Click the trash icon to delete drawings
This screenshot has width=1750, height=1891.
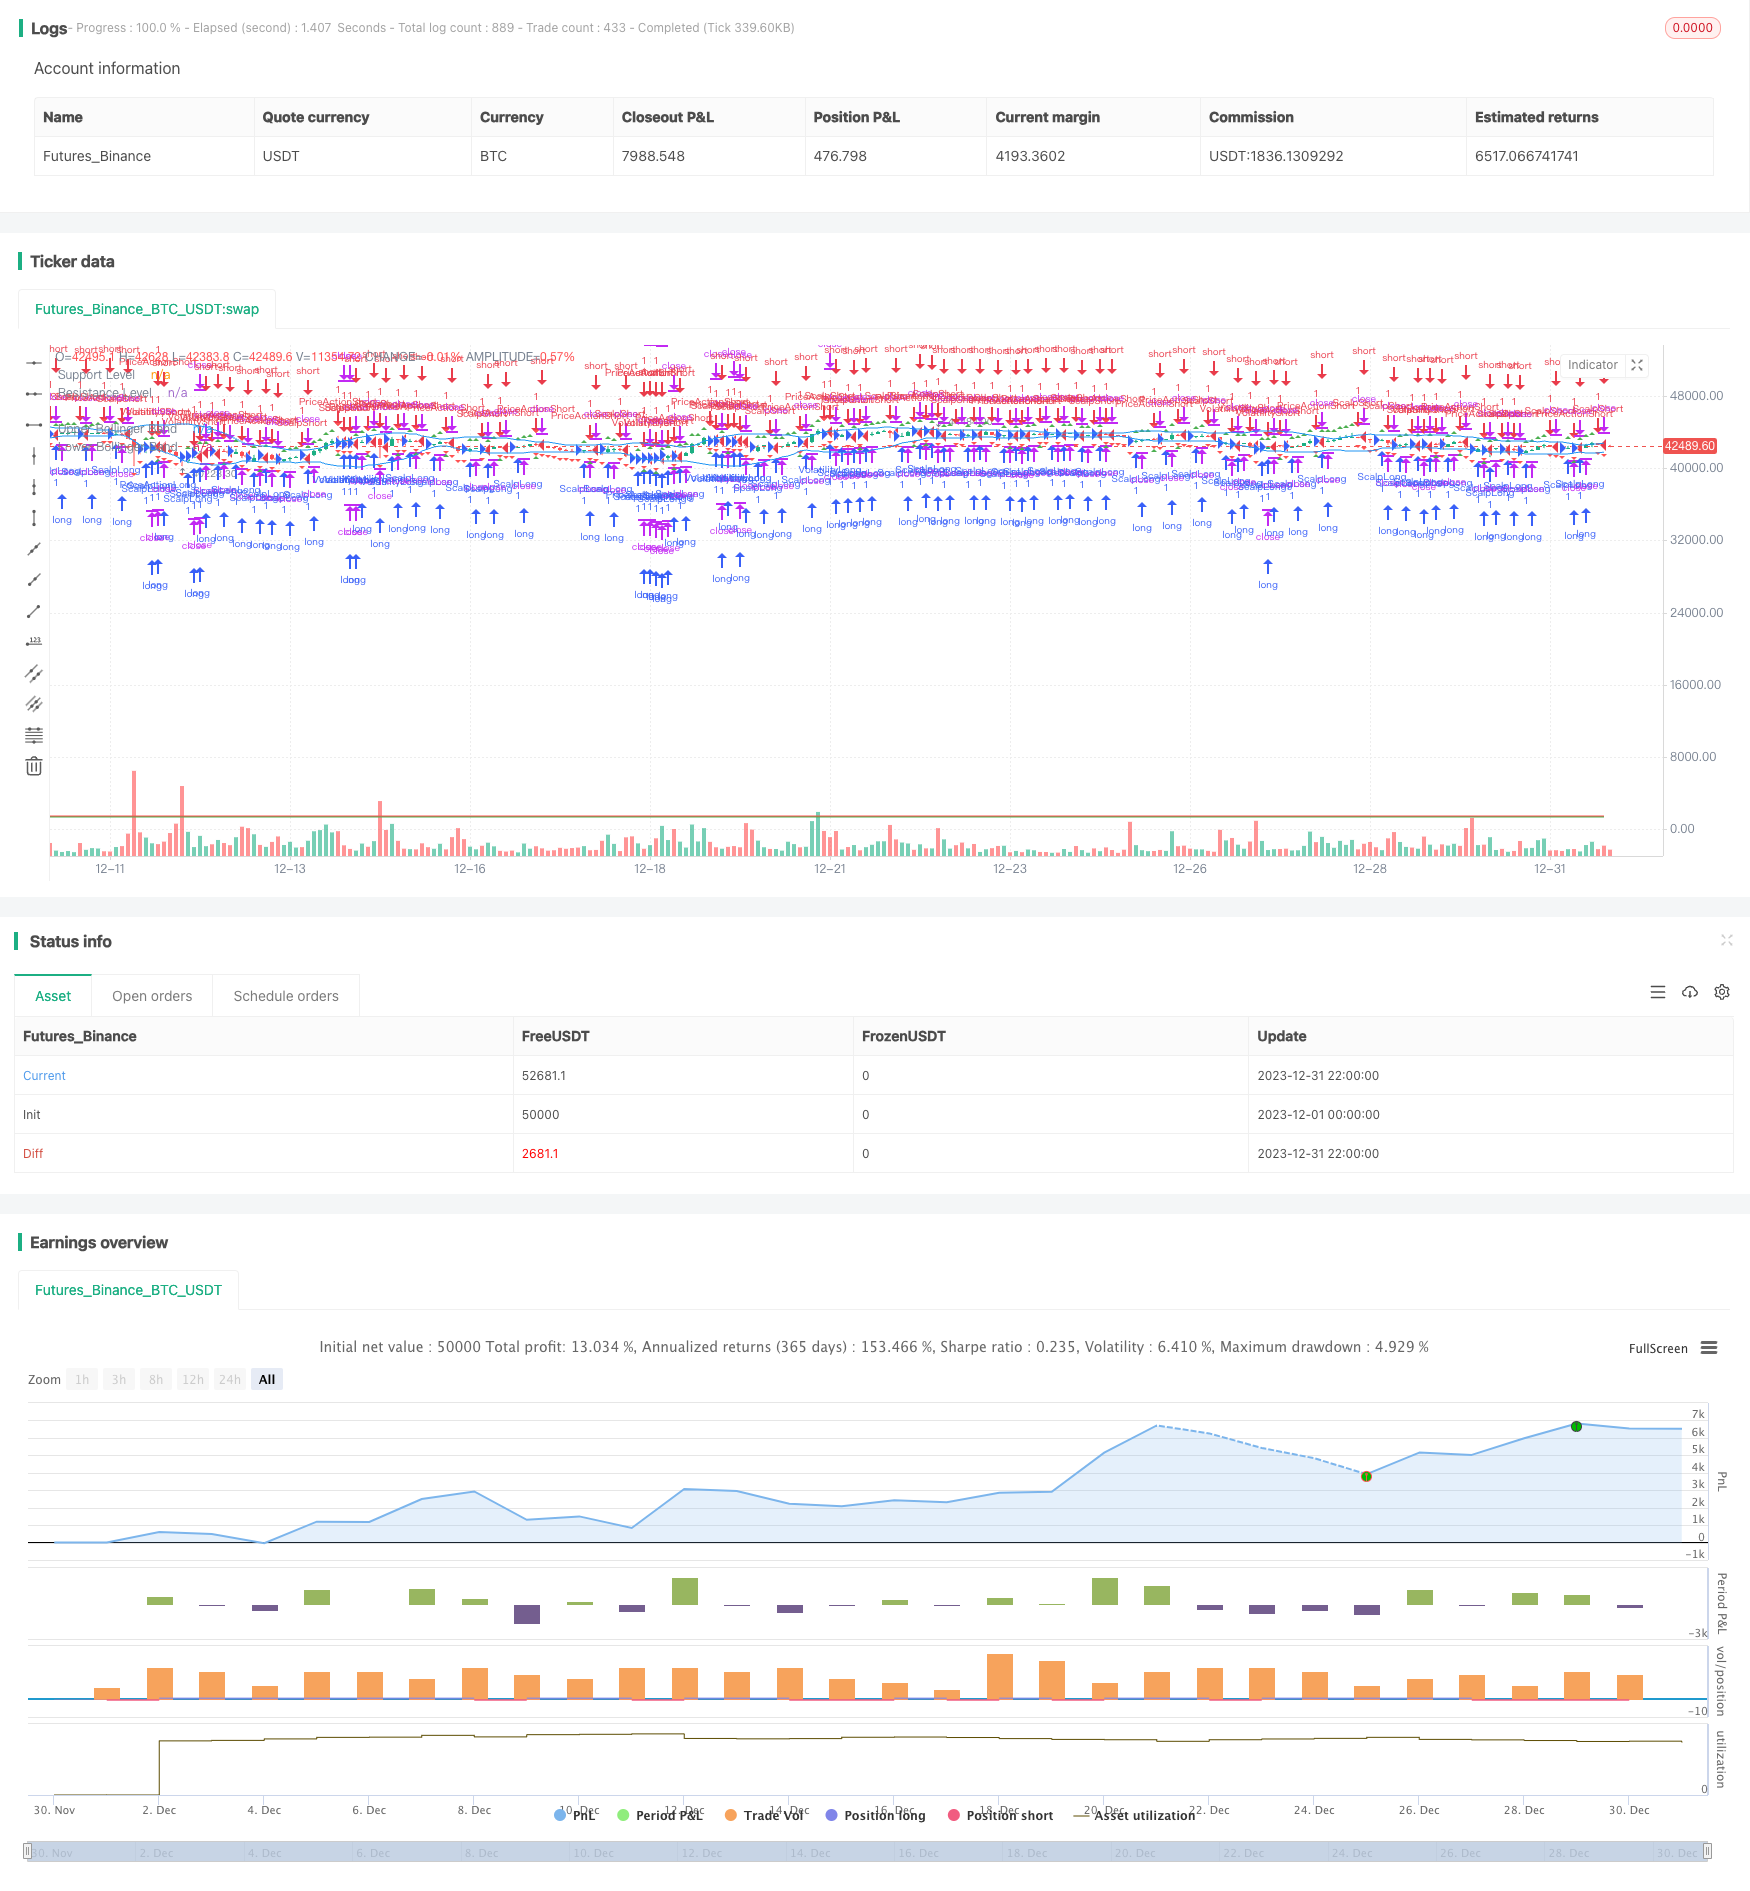tap(33, 766)
